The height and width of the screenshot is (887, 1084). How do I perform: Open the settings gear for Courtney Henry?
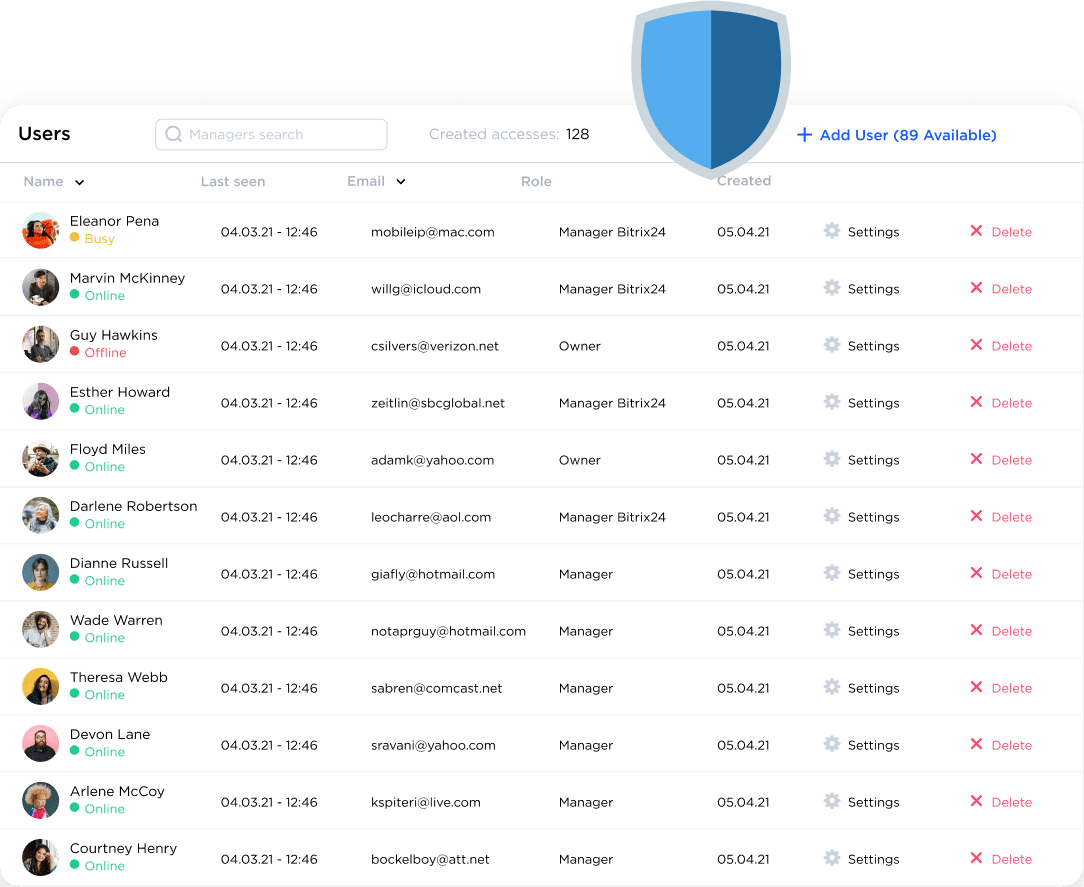[x=832, y=858]
